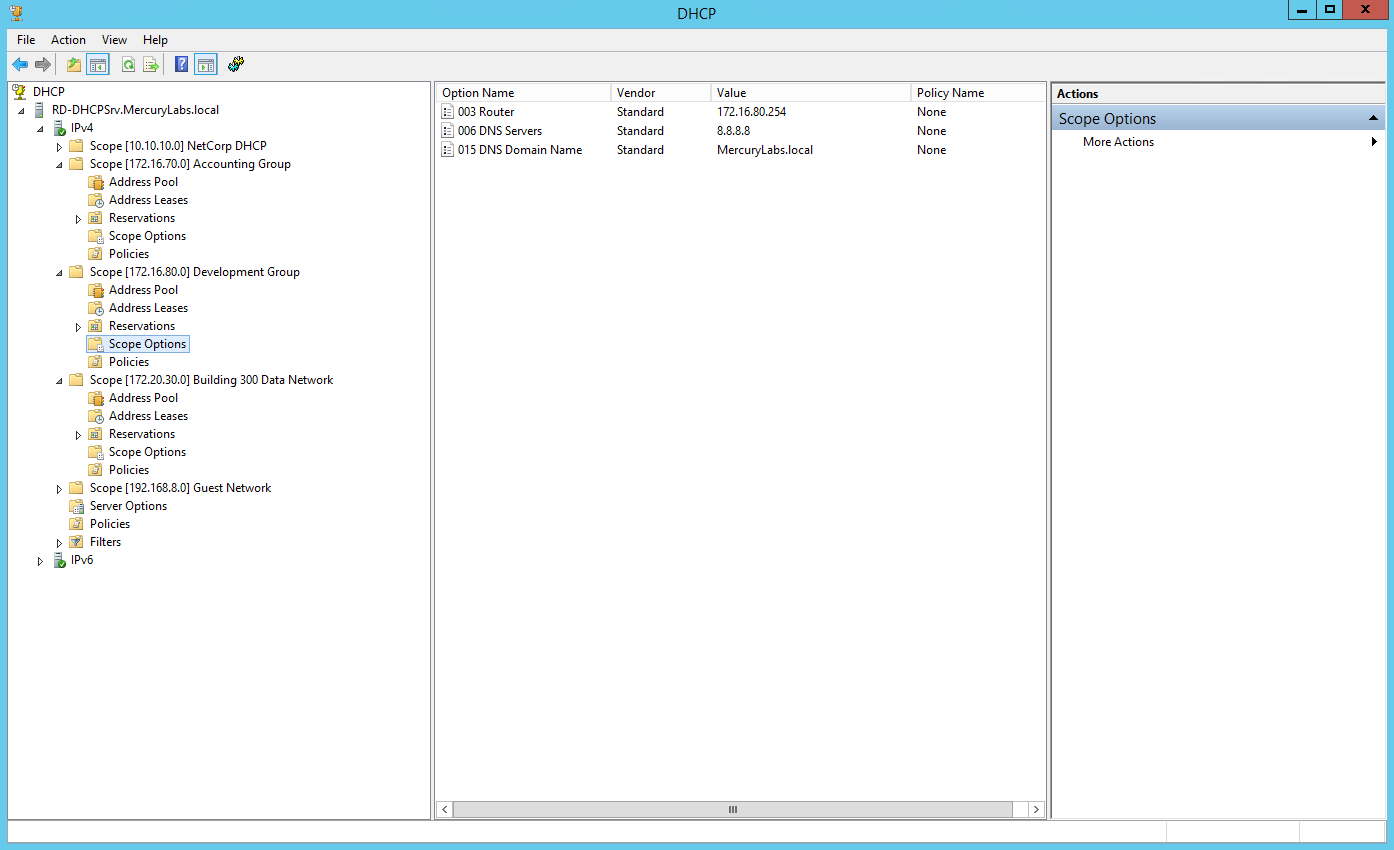
Task: Click the Refresh toolbar icon
Action: coord(128,65)
